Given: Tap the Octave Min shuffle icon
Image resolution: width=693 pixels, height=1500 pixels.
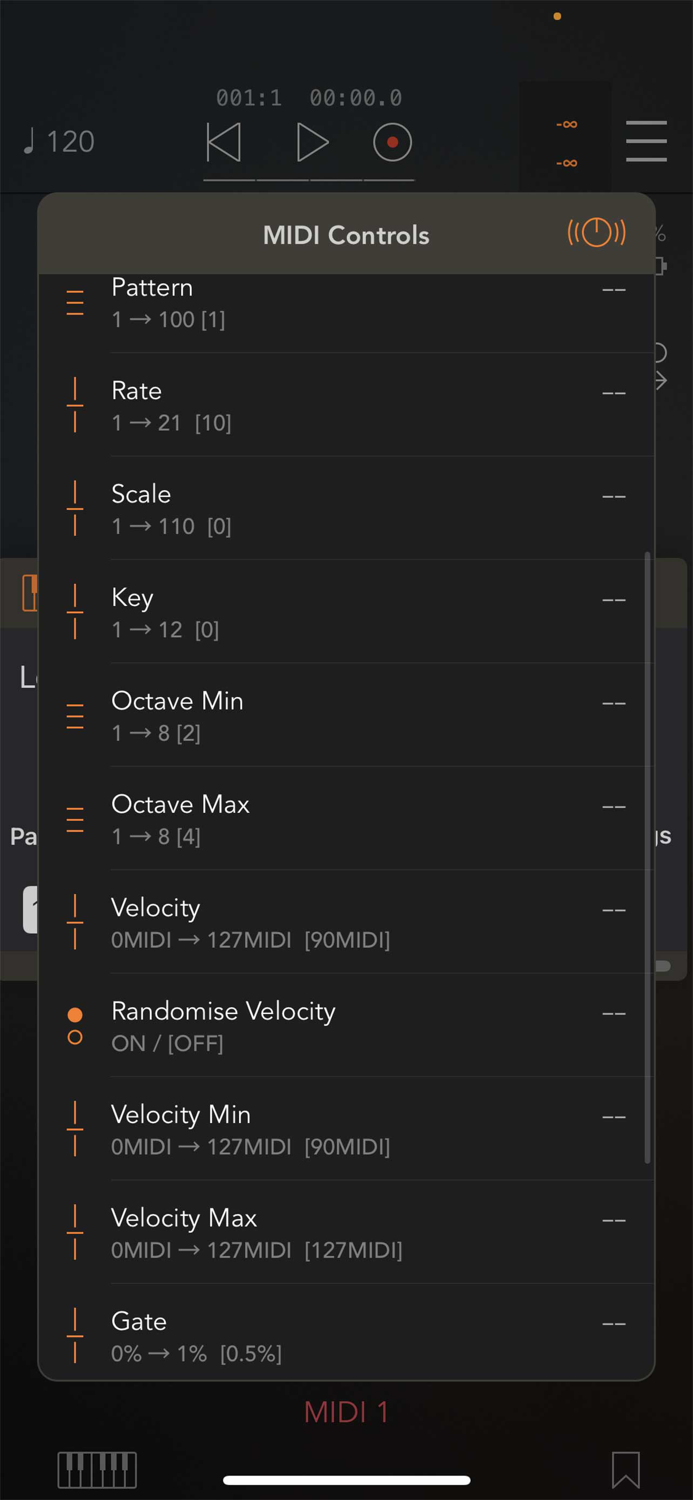Looking at the screenshot, I should click(x=74, y=715).
